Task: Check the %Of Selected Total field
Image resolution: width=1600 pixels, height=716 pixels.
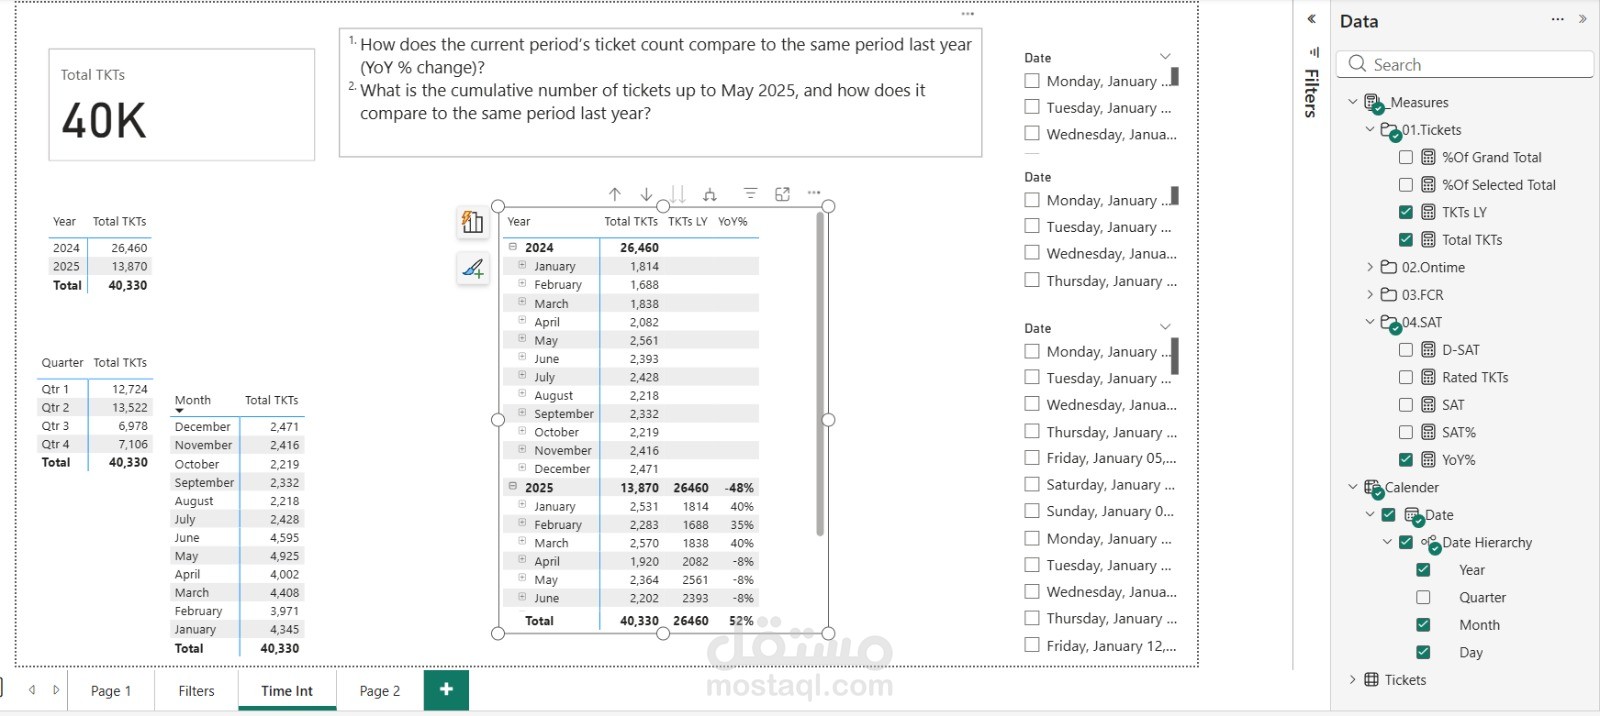Action: (x=1406, y=185)
